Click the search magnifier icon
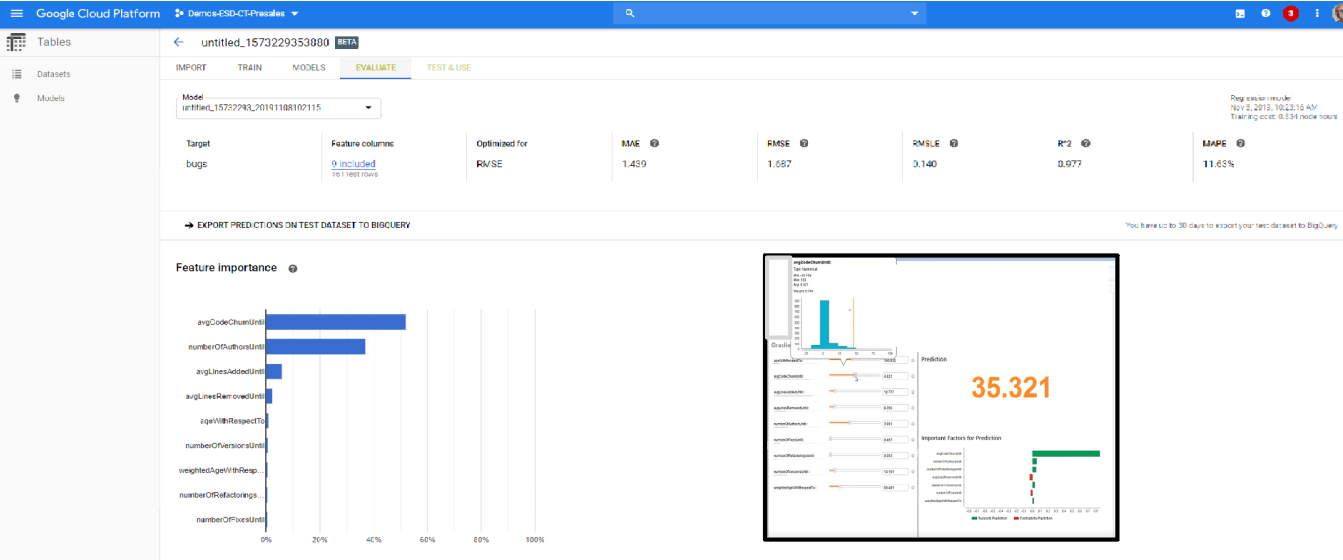This screenshot has height=560, width=1343. click(x=630, y=14)
